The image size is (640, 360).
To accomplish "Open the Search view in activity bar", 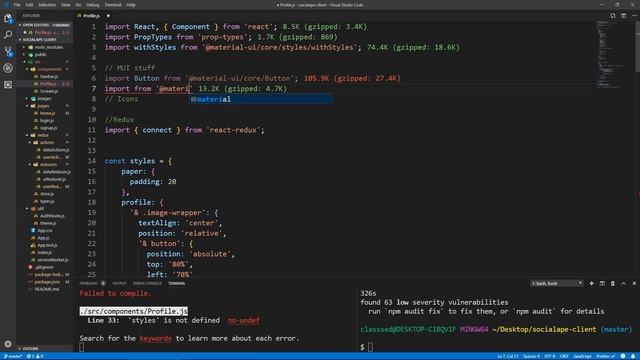I will 8,35.
